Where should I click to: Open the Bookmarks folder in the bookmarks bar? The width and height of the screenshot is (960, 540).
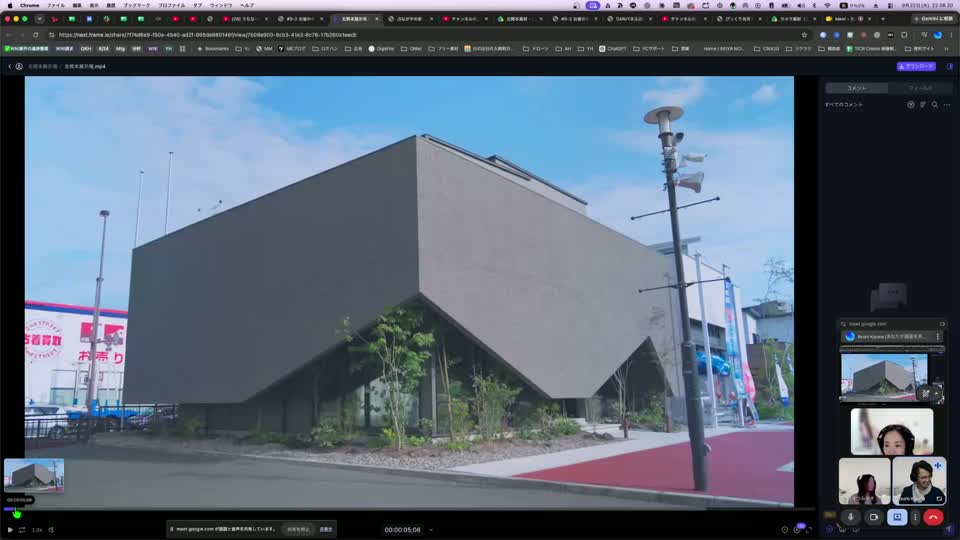213,48
